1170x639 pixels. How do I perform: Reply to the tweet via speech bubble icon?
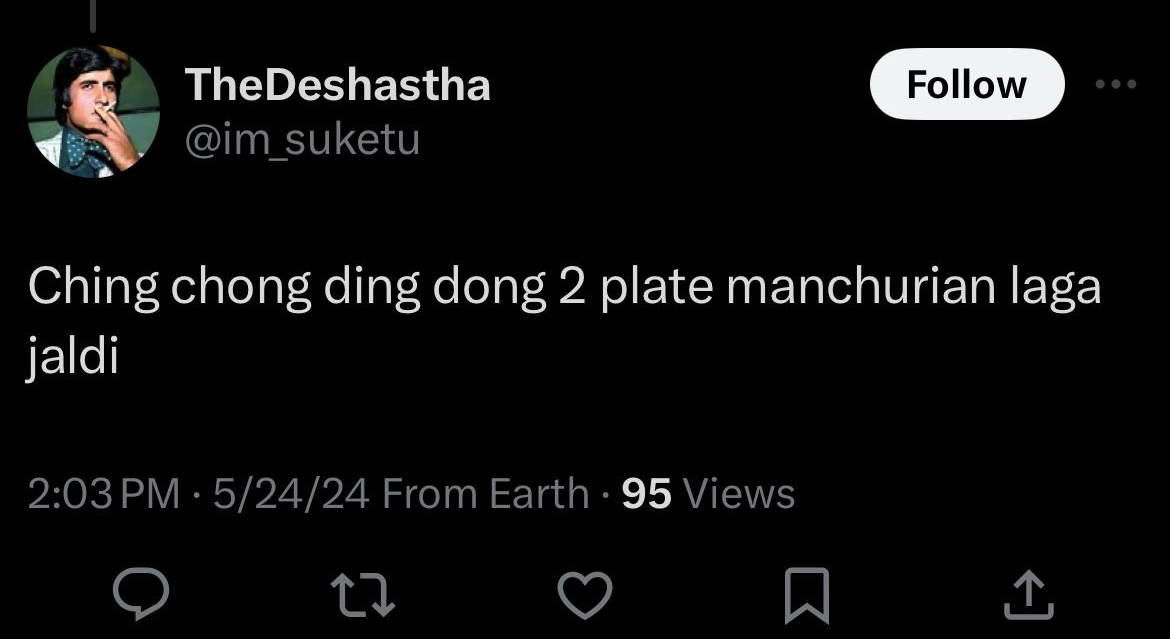(139, 594)
